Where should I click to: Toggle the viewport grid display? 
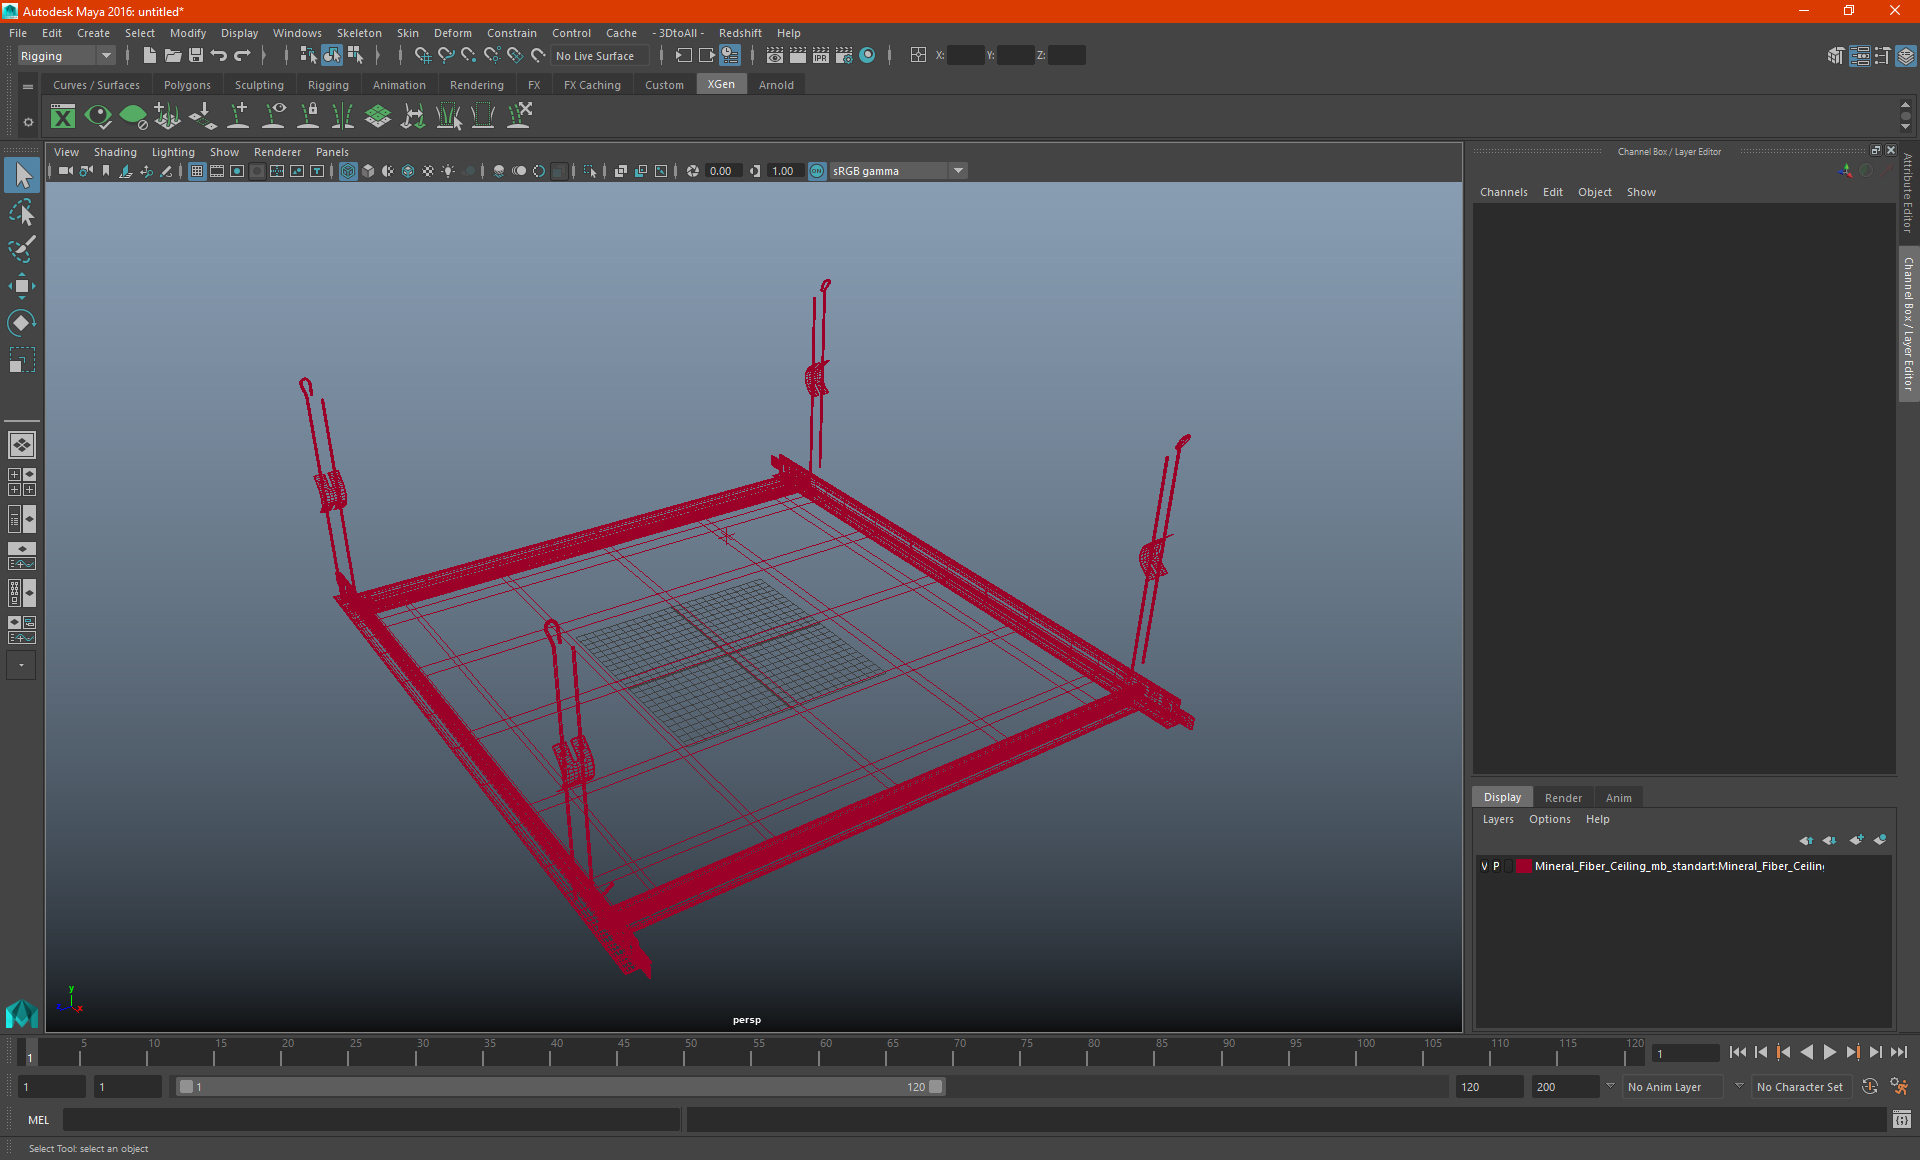pos(197,171)
